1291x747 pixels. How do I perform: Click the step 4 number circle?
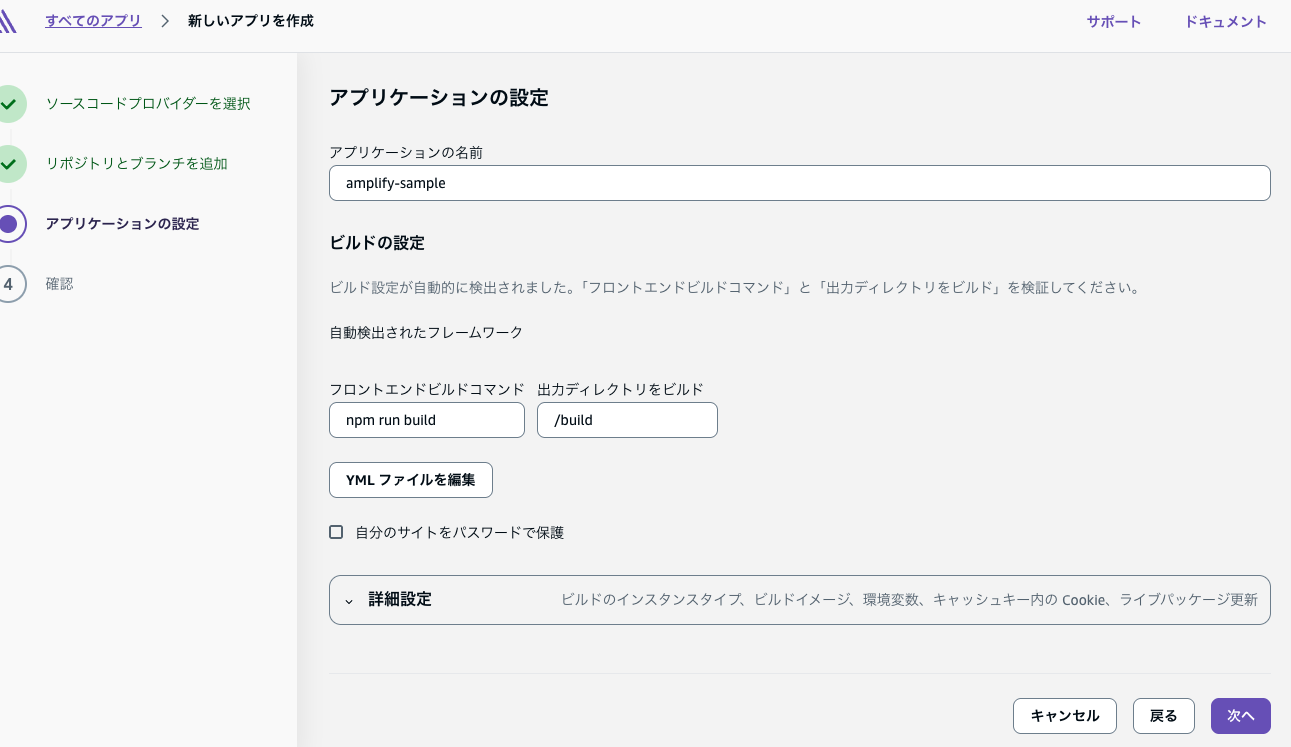click(x=9, y=284)
